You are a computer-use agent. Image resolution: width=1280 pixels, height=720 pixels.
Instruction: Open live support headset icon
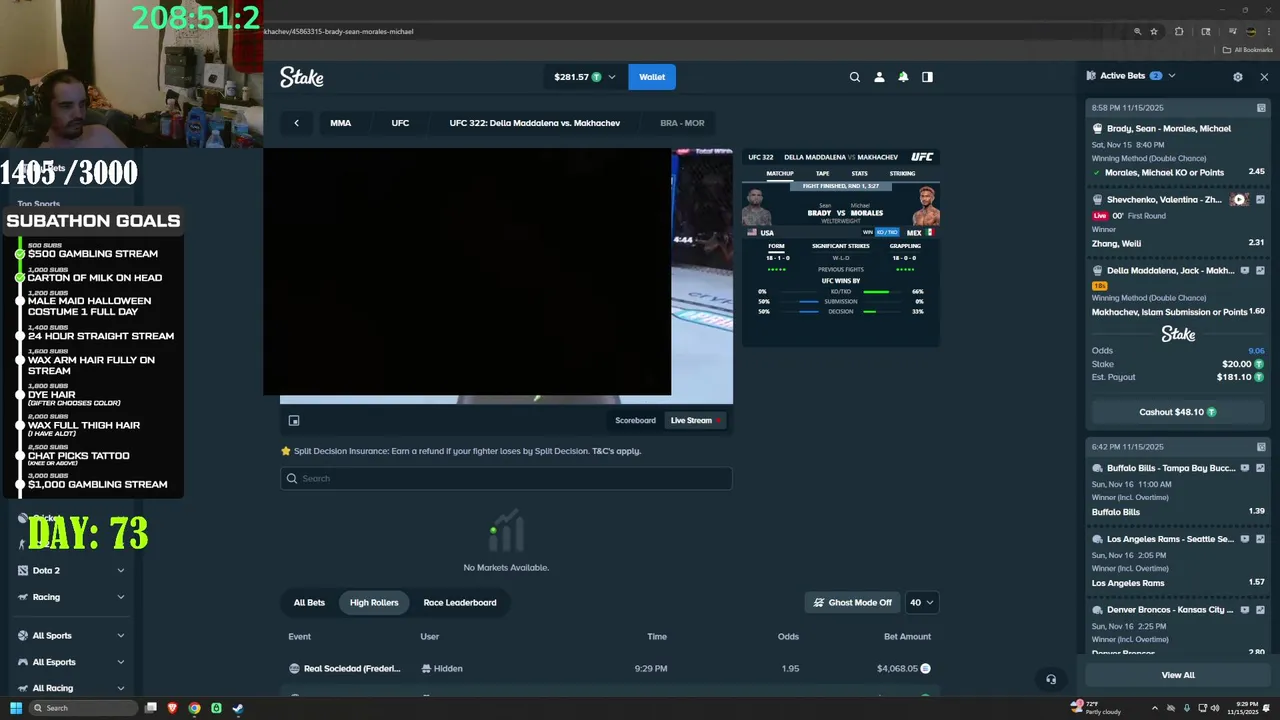point(1051,679)
